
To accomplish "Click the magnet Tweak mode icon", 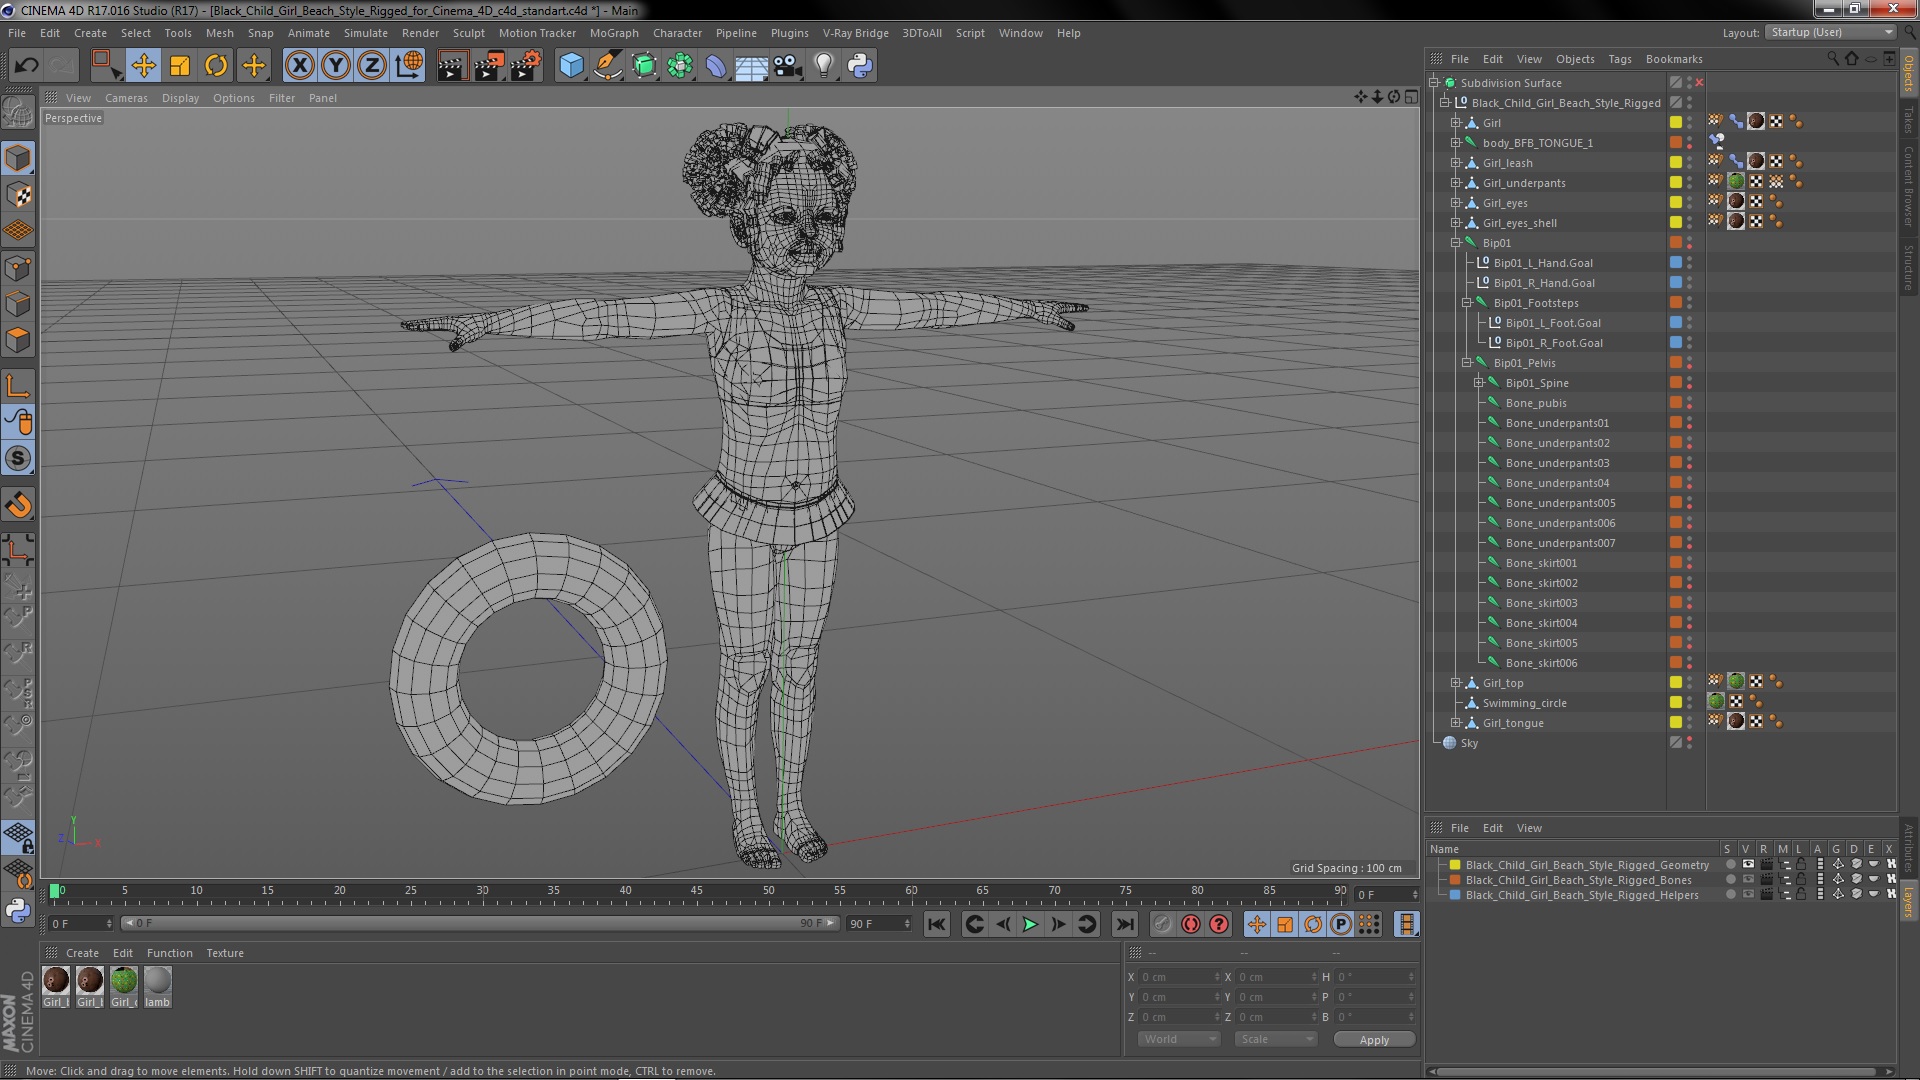I will [18, 505].
